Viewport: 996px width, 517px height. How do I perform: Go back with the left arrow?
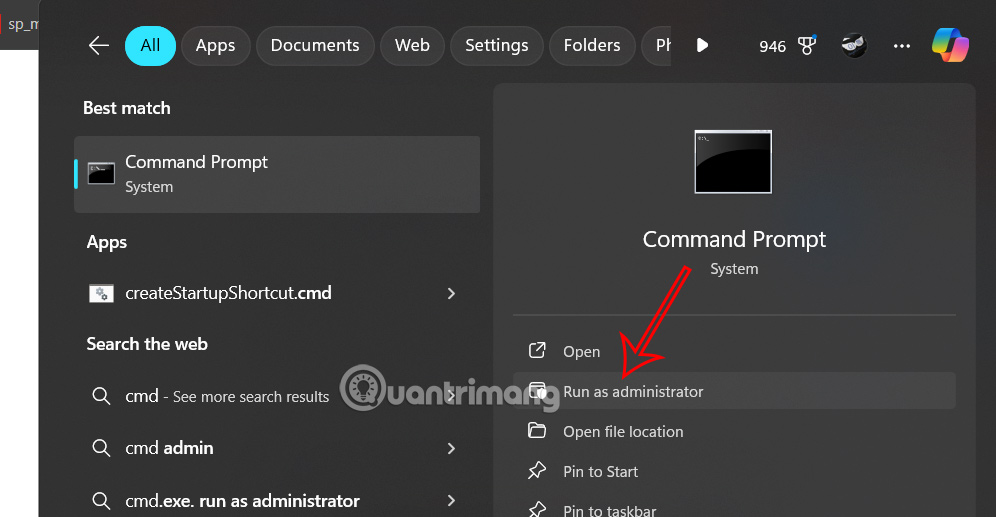tap(98, 46)
